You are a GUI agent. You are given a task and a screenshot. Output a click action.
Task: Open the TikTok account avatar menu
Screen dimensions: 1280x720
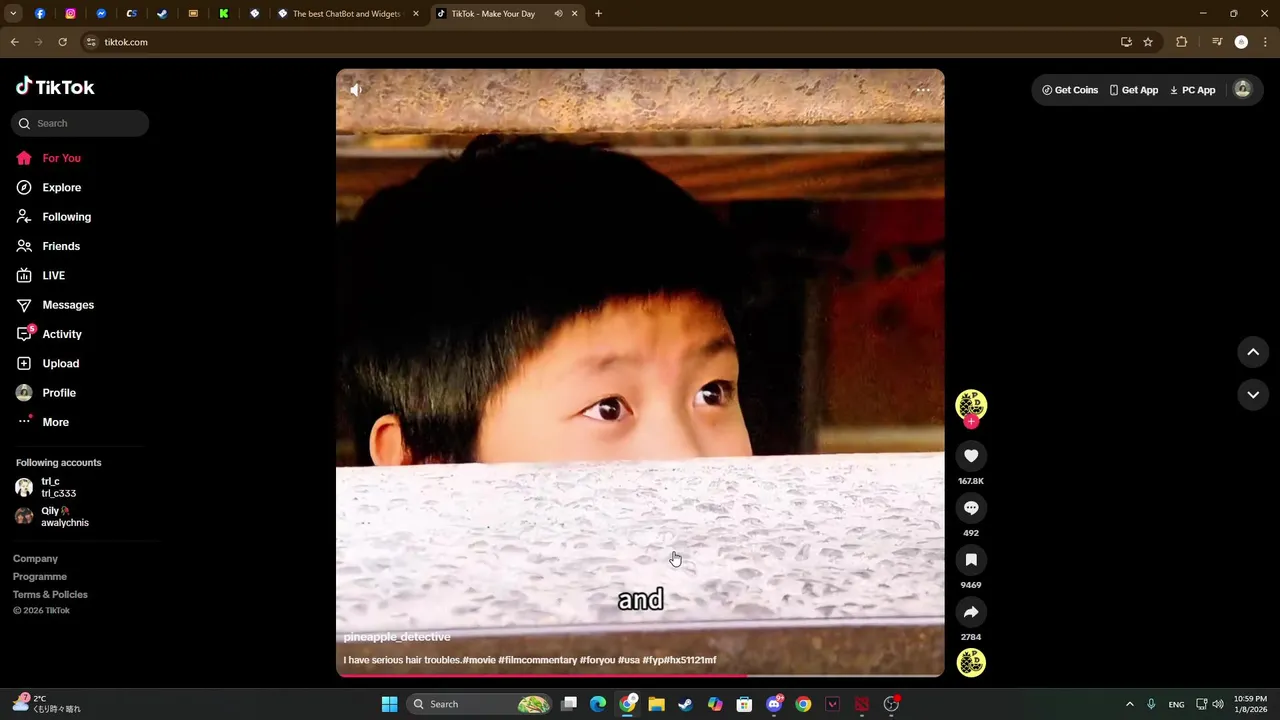pos(1242,89)
